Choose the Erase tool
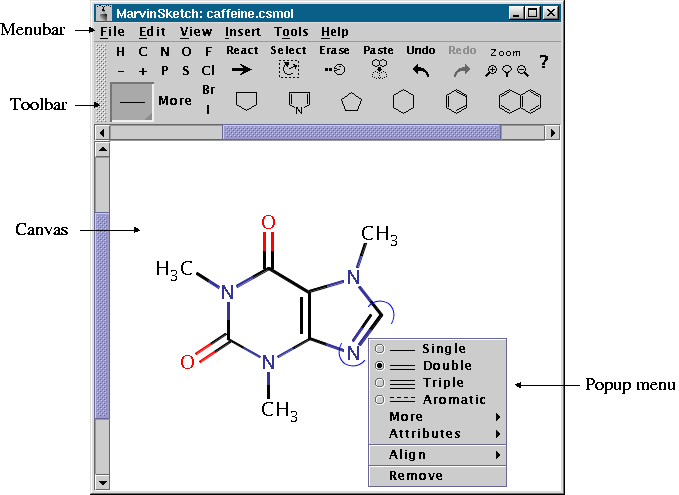Screen dimensions: 679x495 pyautogui.click(x=335, y=70)
